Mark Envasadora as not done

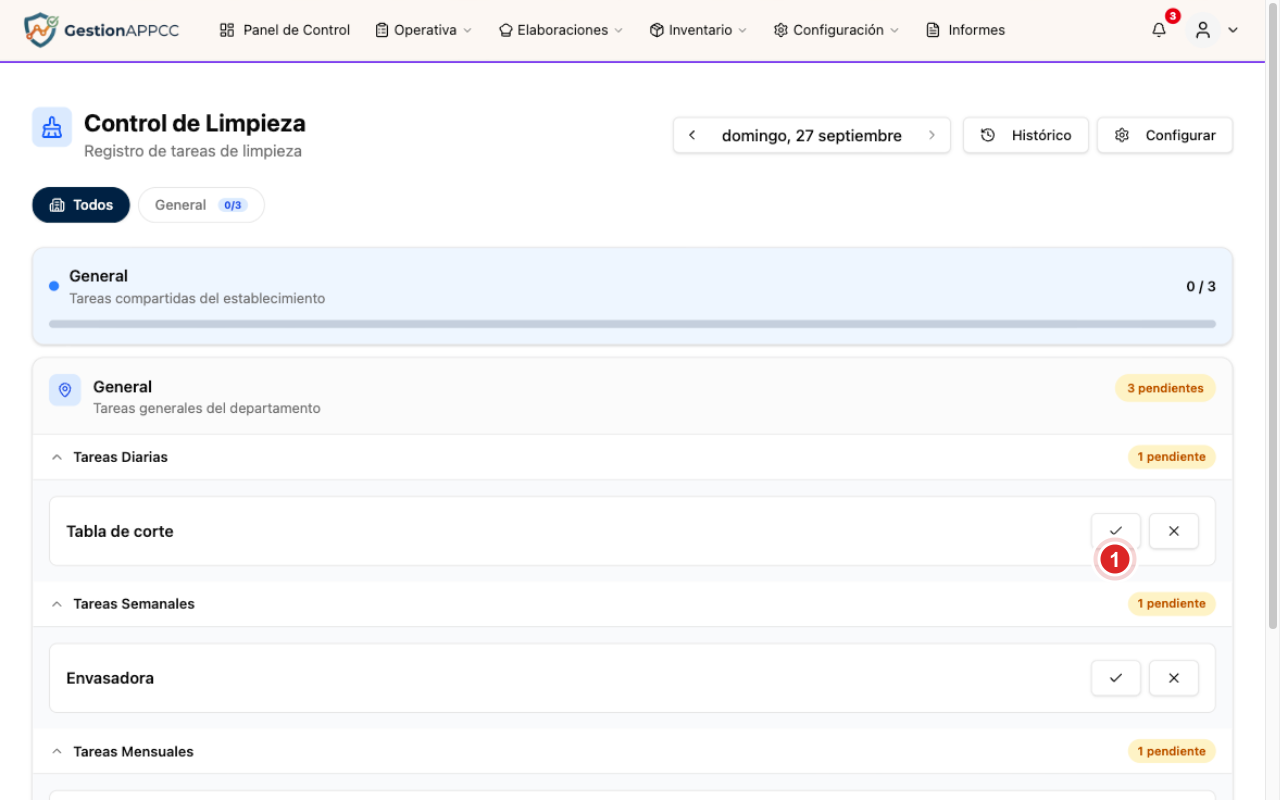(1174, 678)
